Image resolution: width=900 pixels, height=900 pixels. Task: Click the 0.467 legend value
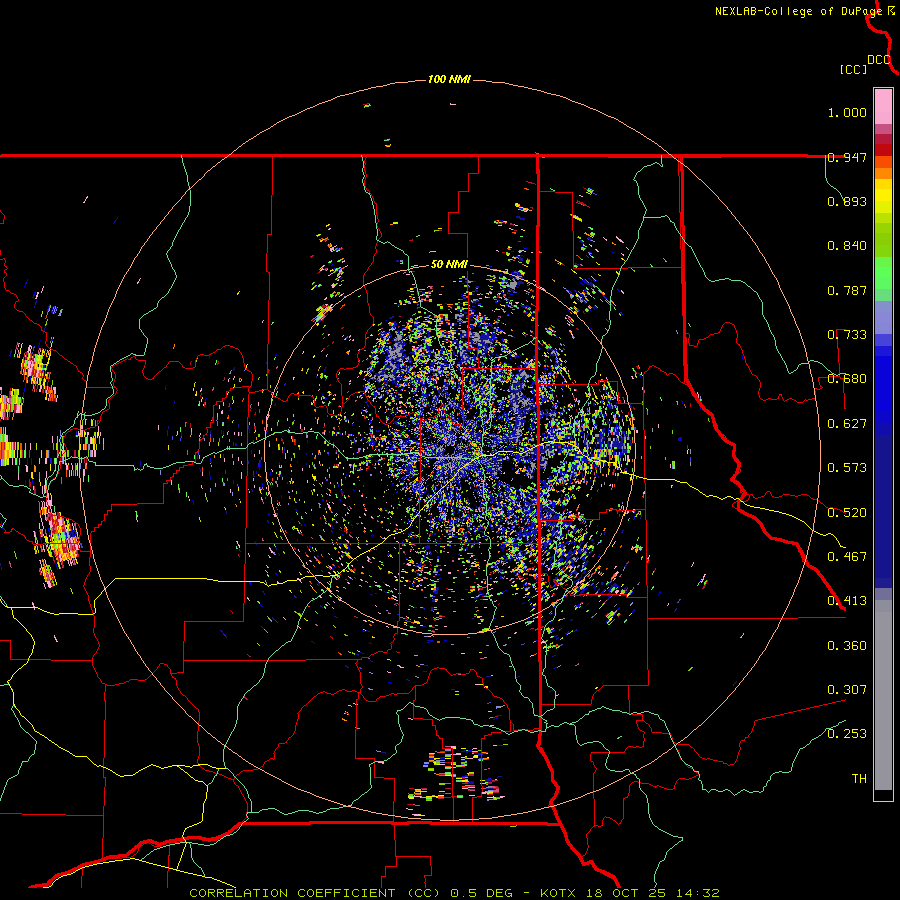(847, 557)
